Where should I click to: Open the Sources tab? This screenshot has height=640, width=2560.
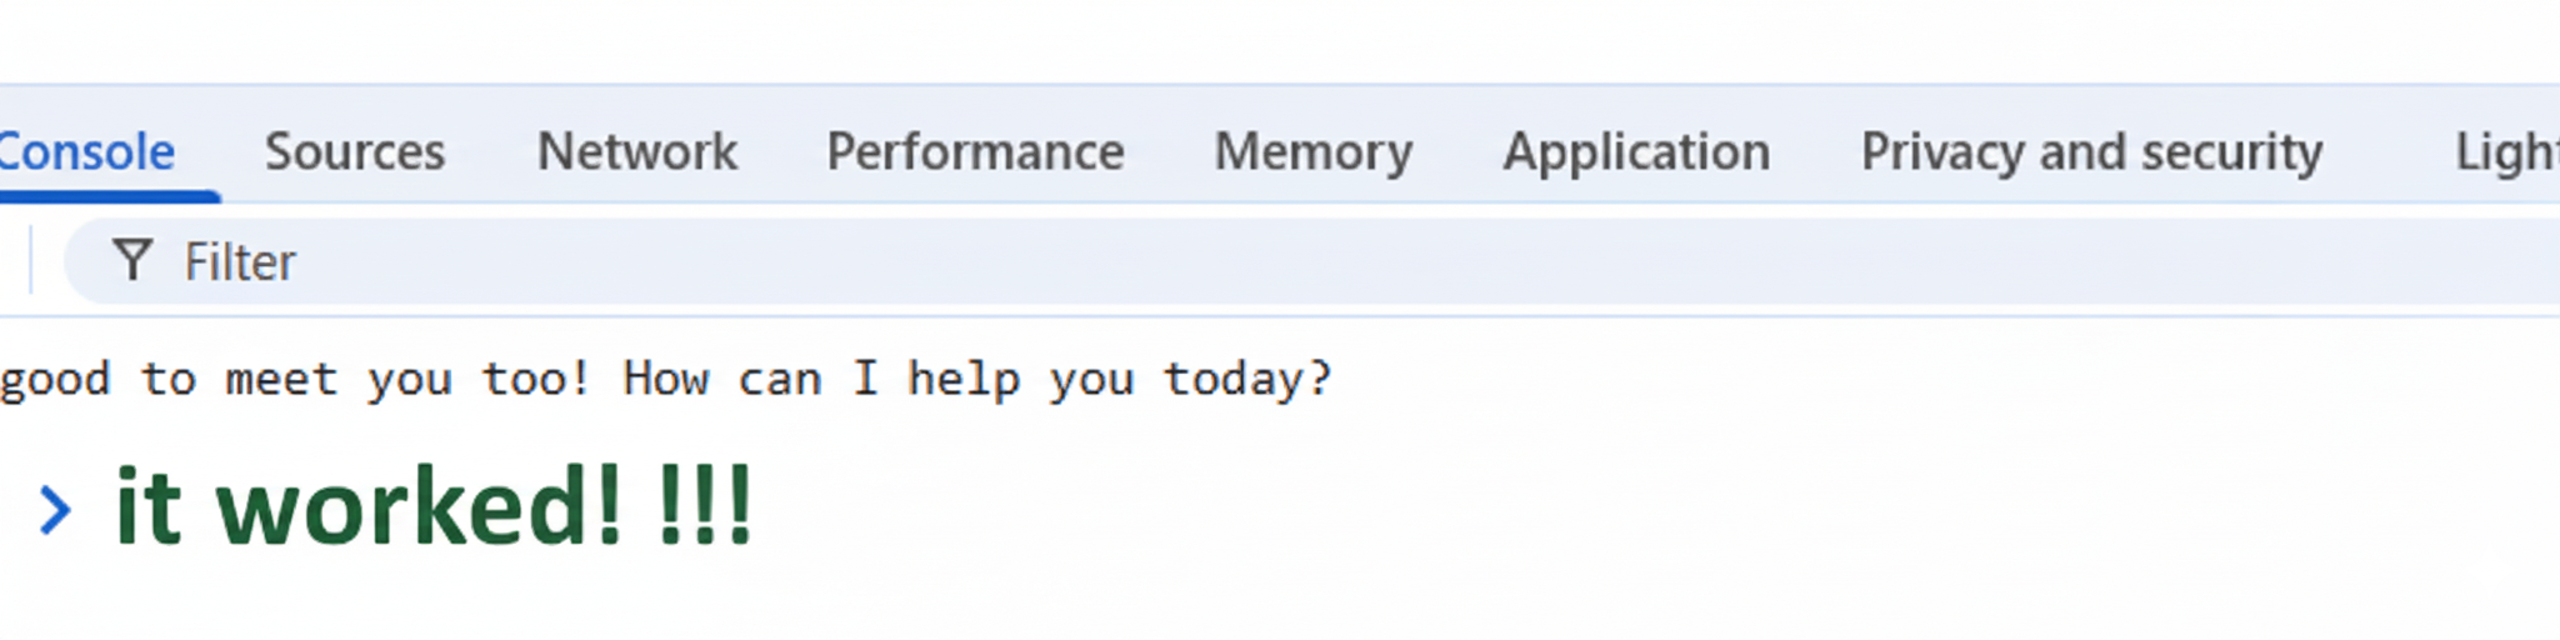pos(355,153)
